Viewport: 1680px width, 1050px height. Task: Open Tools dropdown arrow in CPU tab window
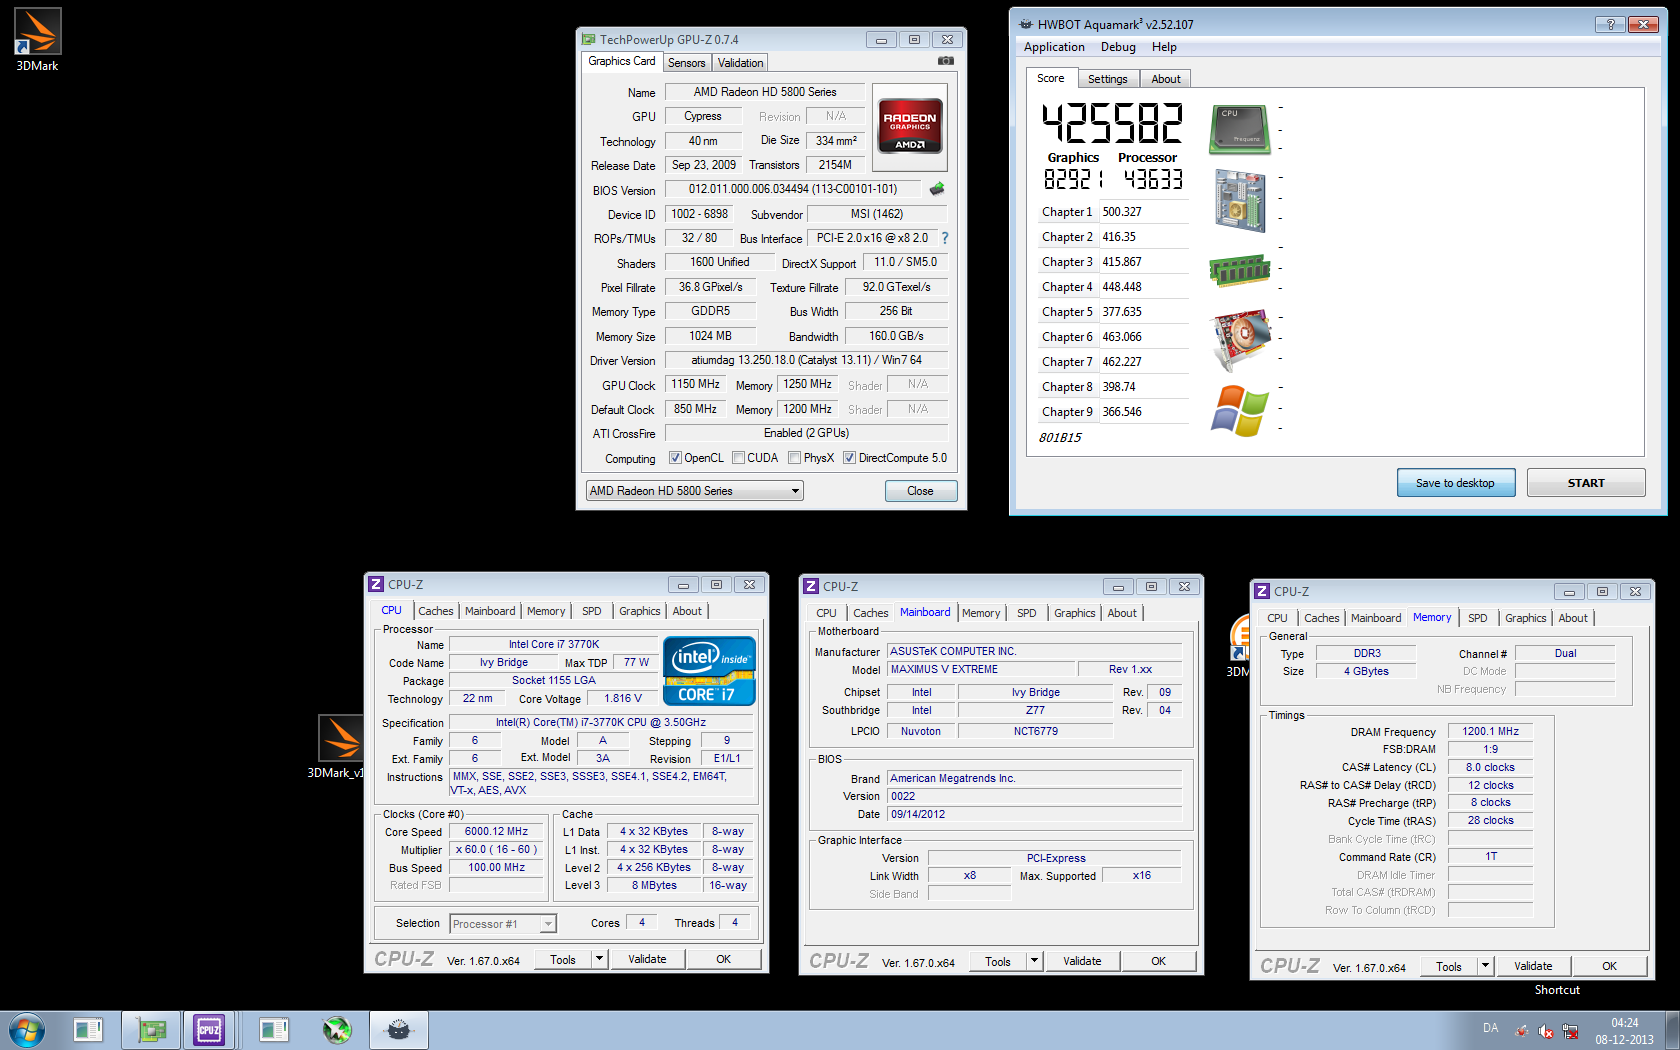click(x=599, y=959)
